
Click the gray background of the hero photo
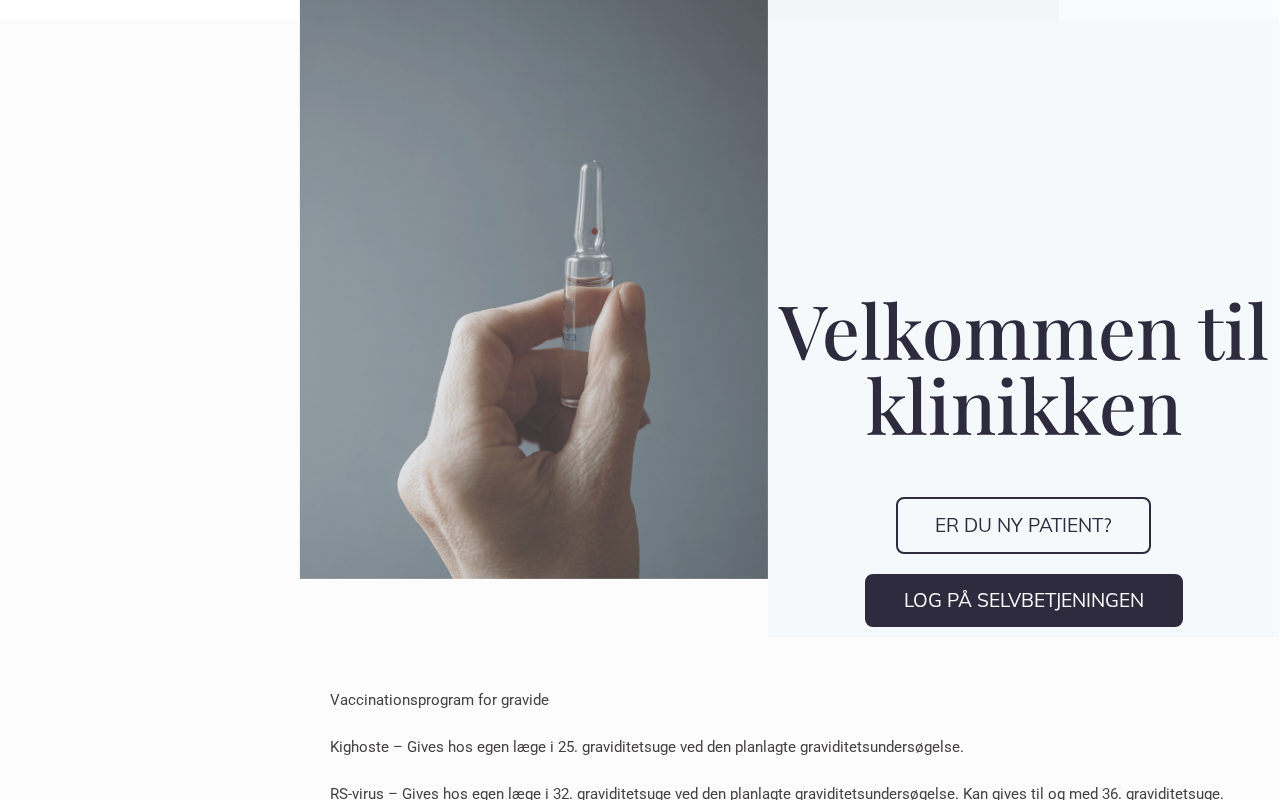click(x=400, y=150)
